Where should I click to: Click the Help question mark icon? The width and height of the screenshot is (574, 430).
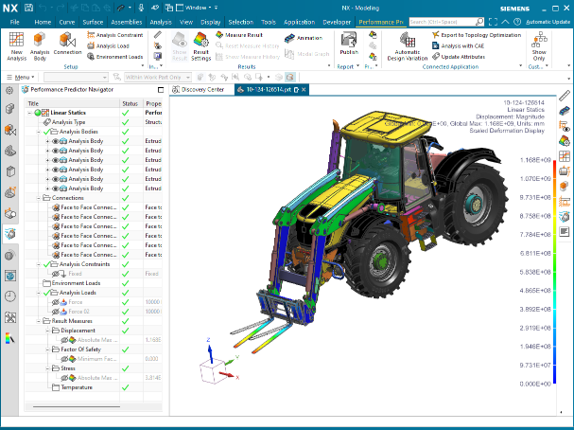pyautogui.click(x=517, y=22)
